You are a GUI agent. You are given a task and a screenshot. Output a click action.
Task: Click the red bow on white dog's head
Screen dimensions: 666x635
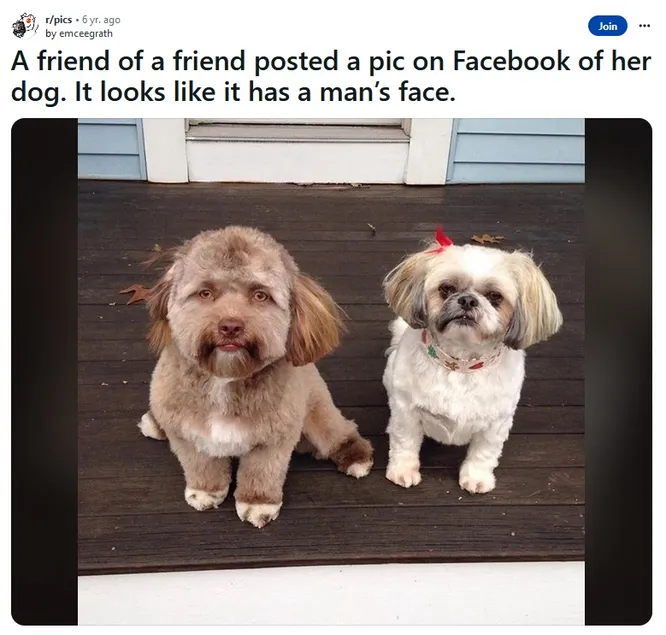(x=442, y=239)
